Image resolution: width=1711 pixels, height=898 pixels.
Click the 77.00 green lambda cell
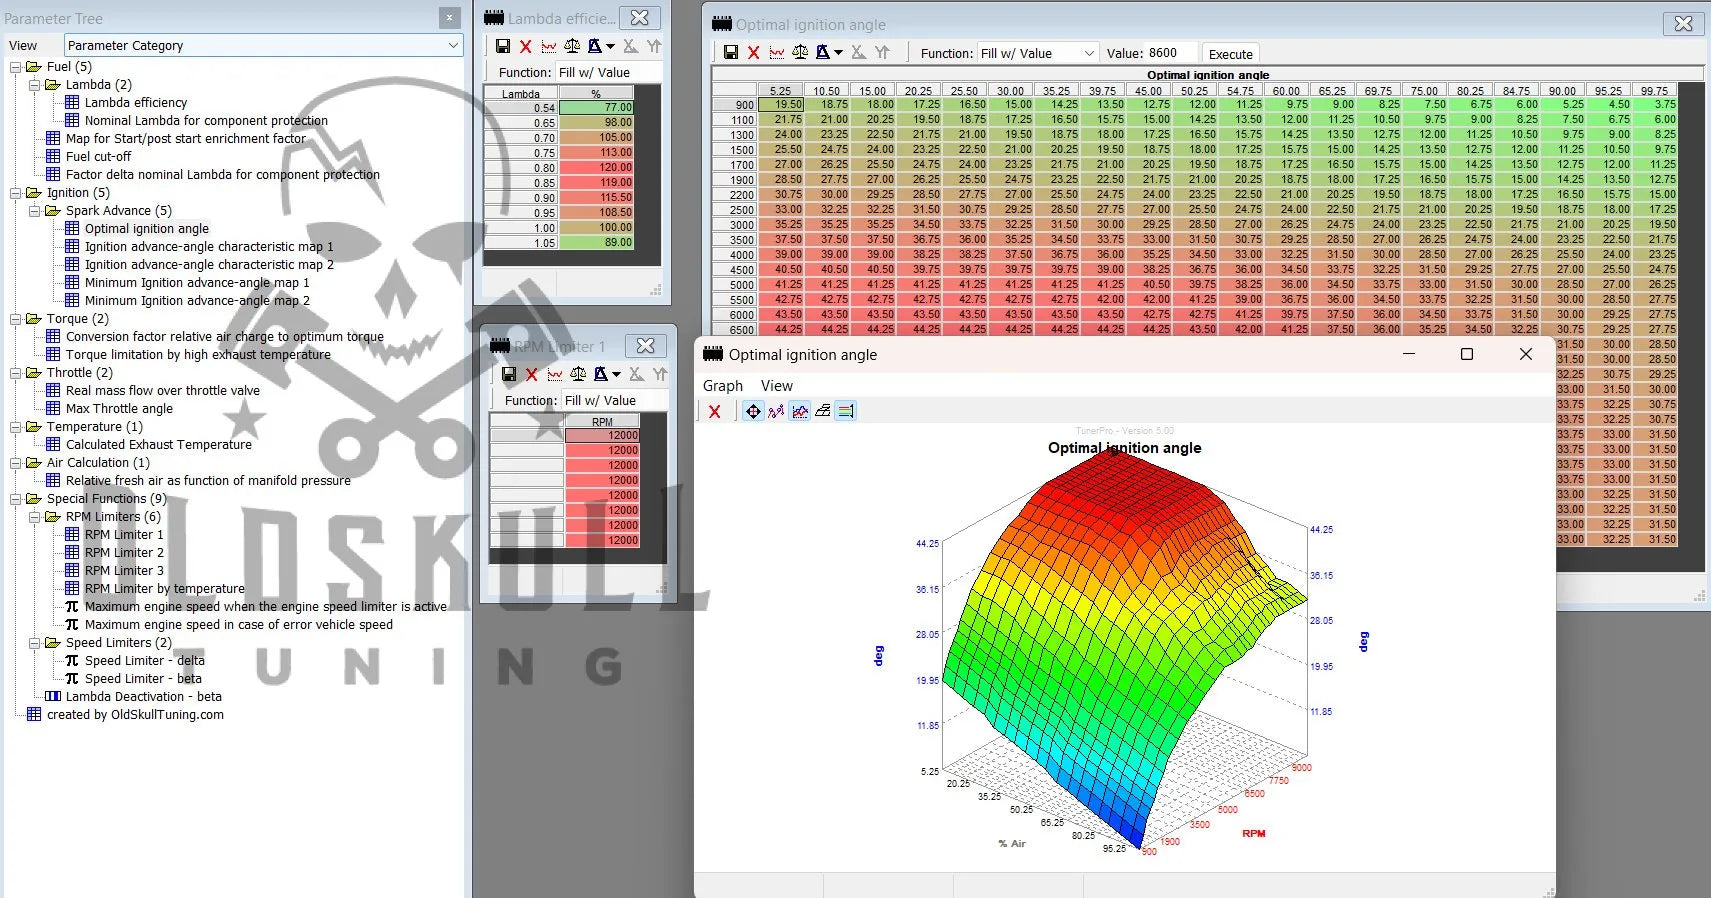(596, 107)
